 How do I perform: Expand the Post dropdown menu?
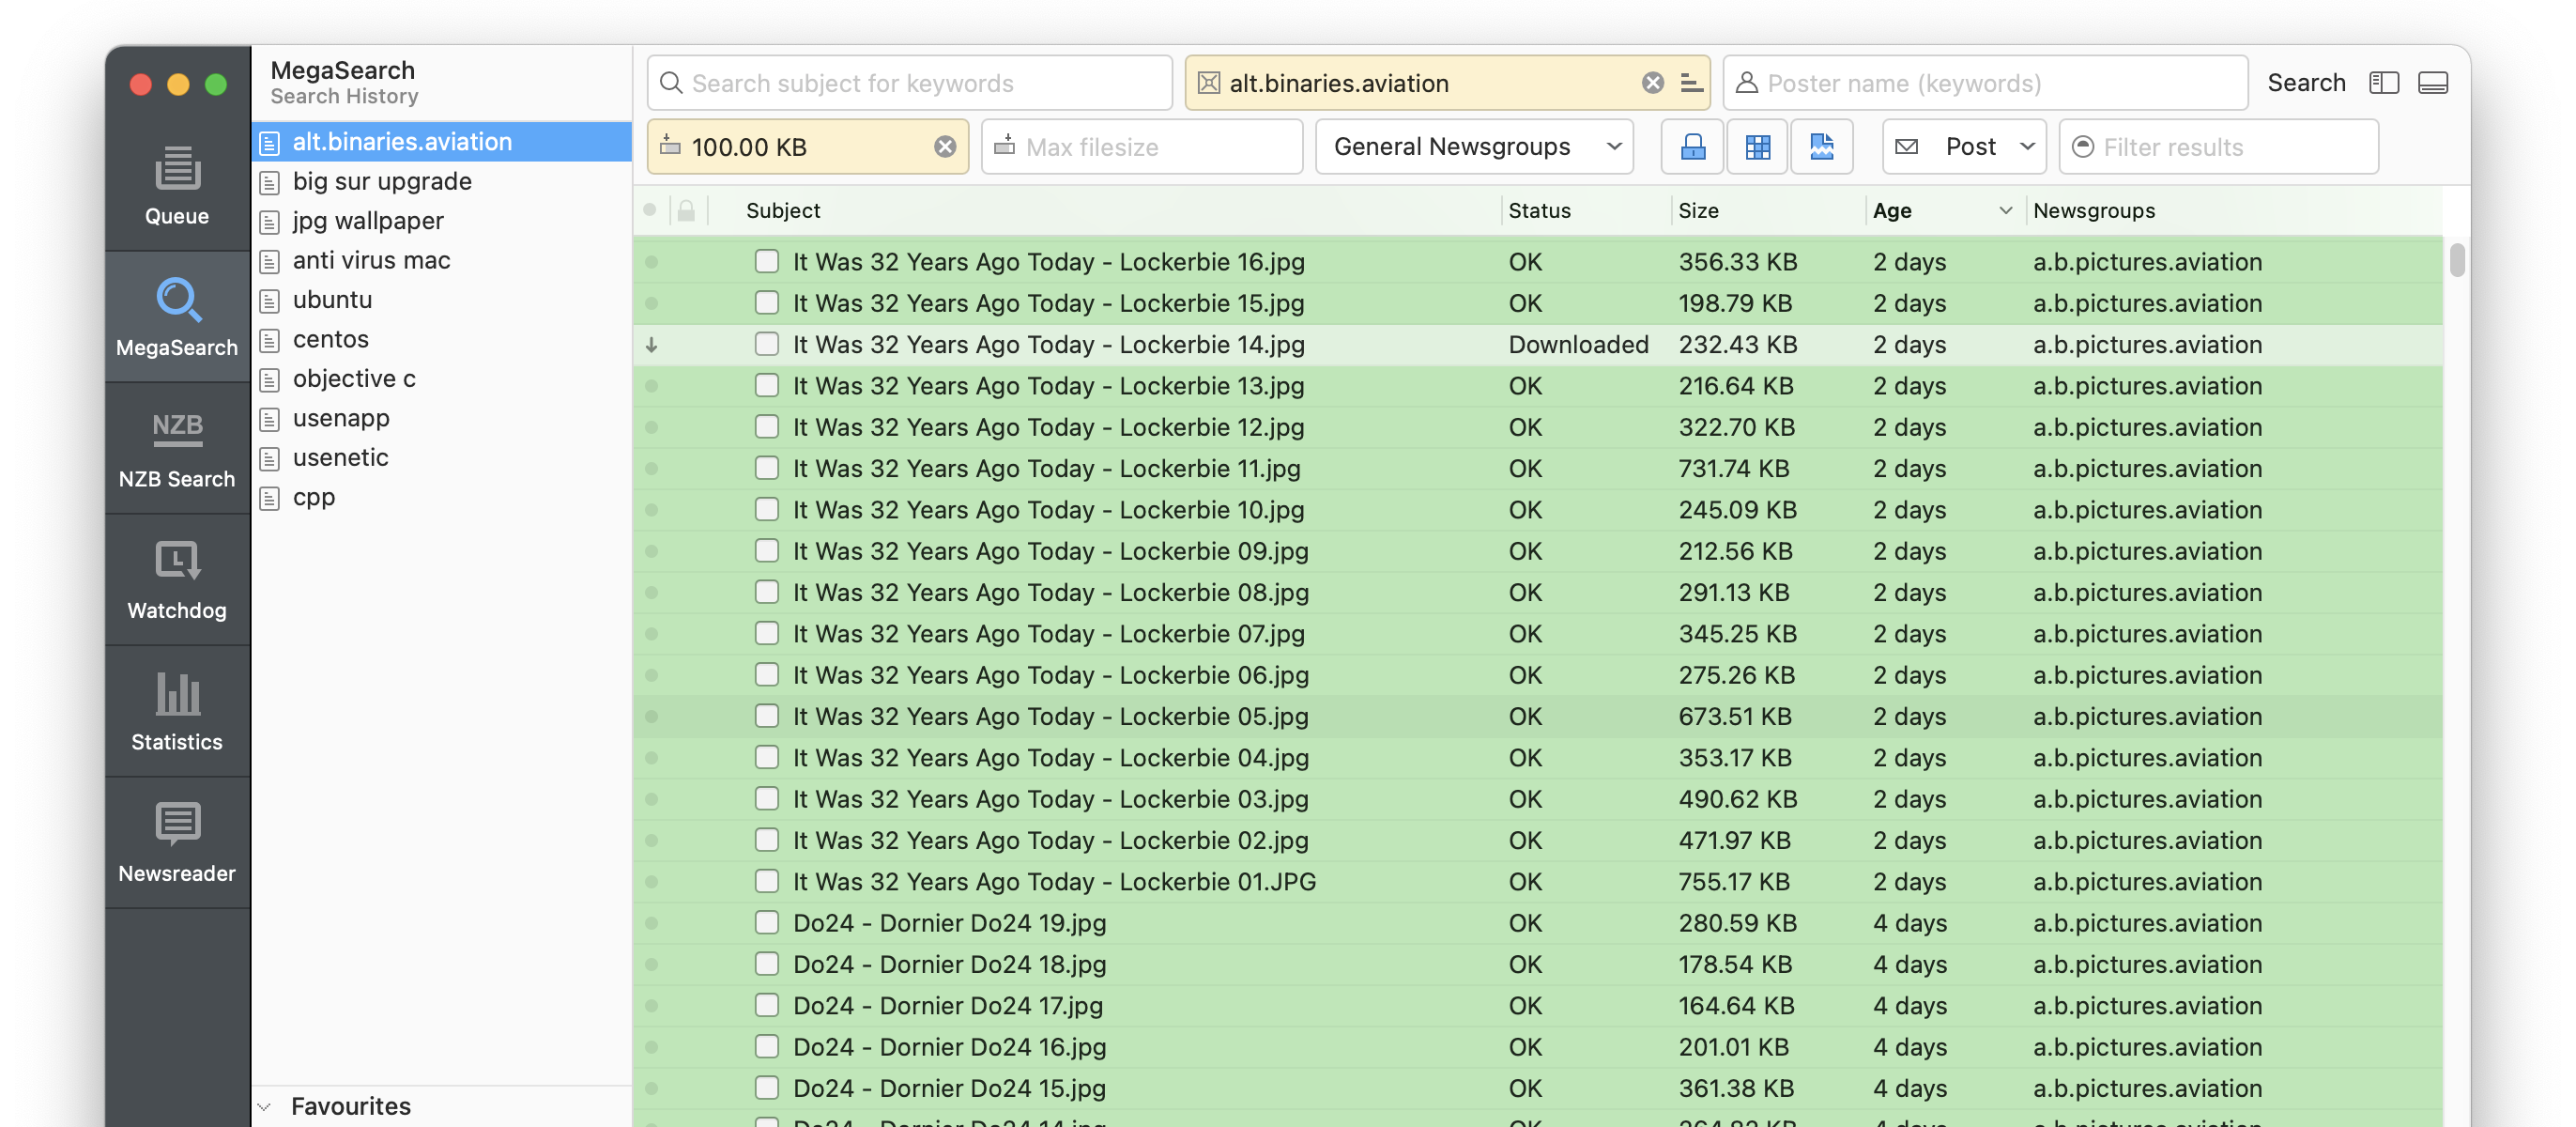coord(1964,147)
